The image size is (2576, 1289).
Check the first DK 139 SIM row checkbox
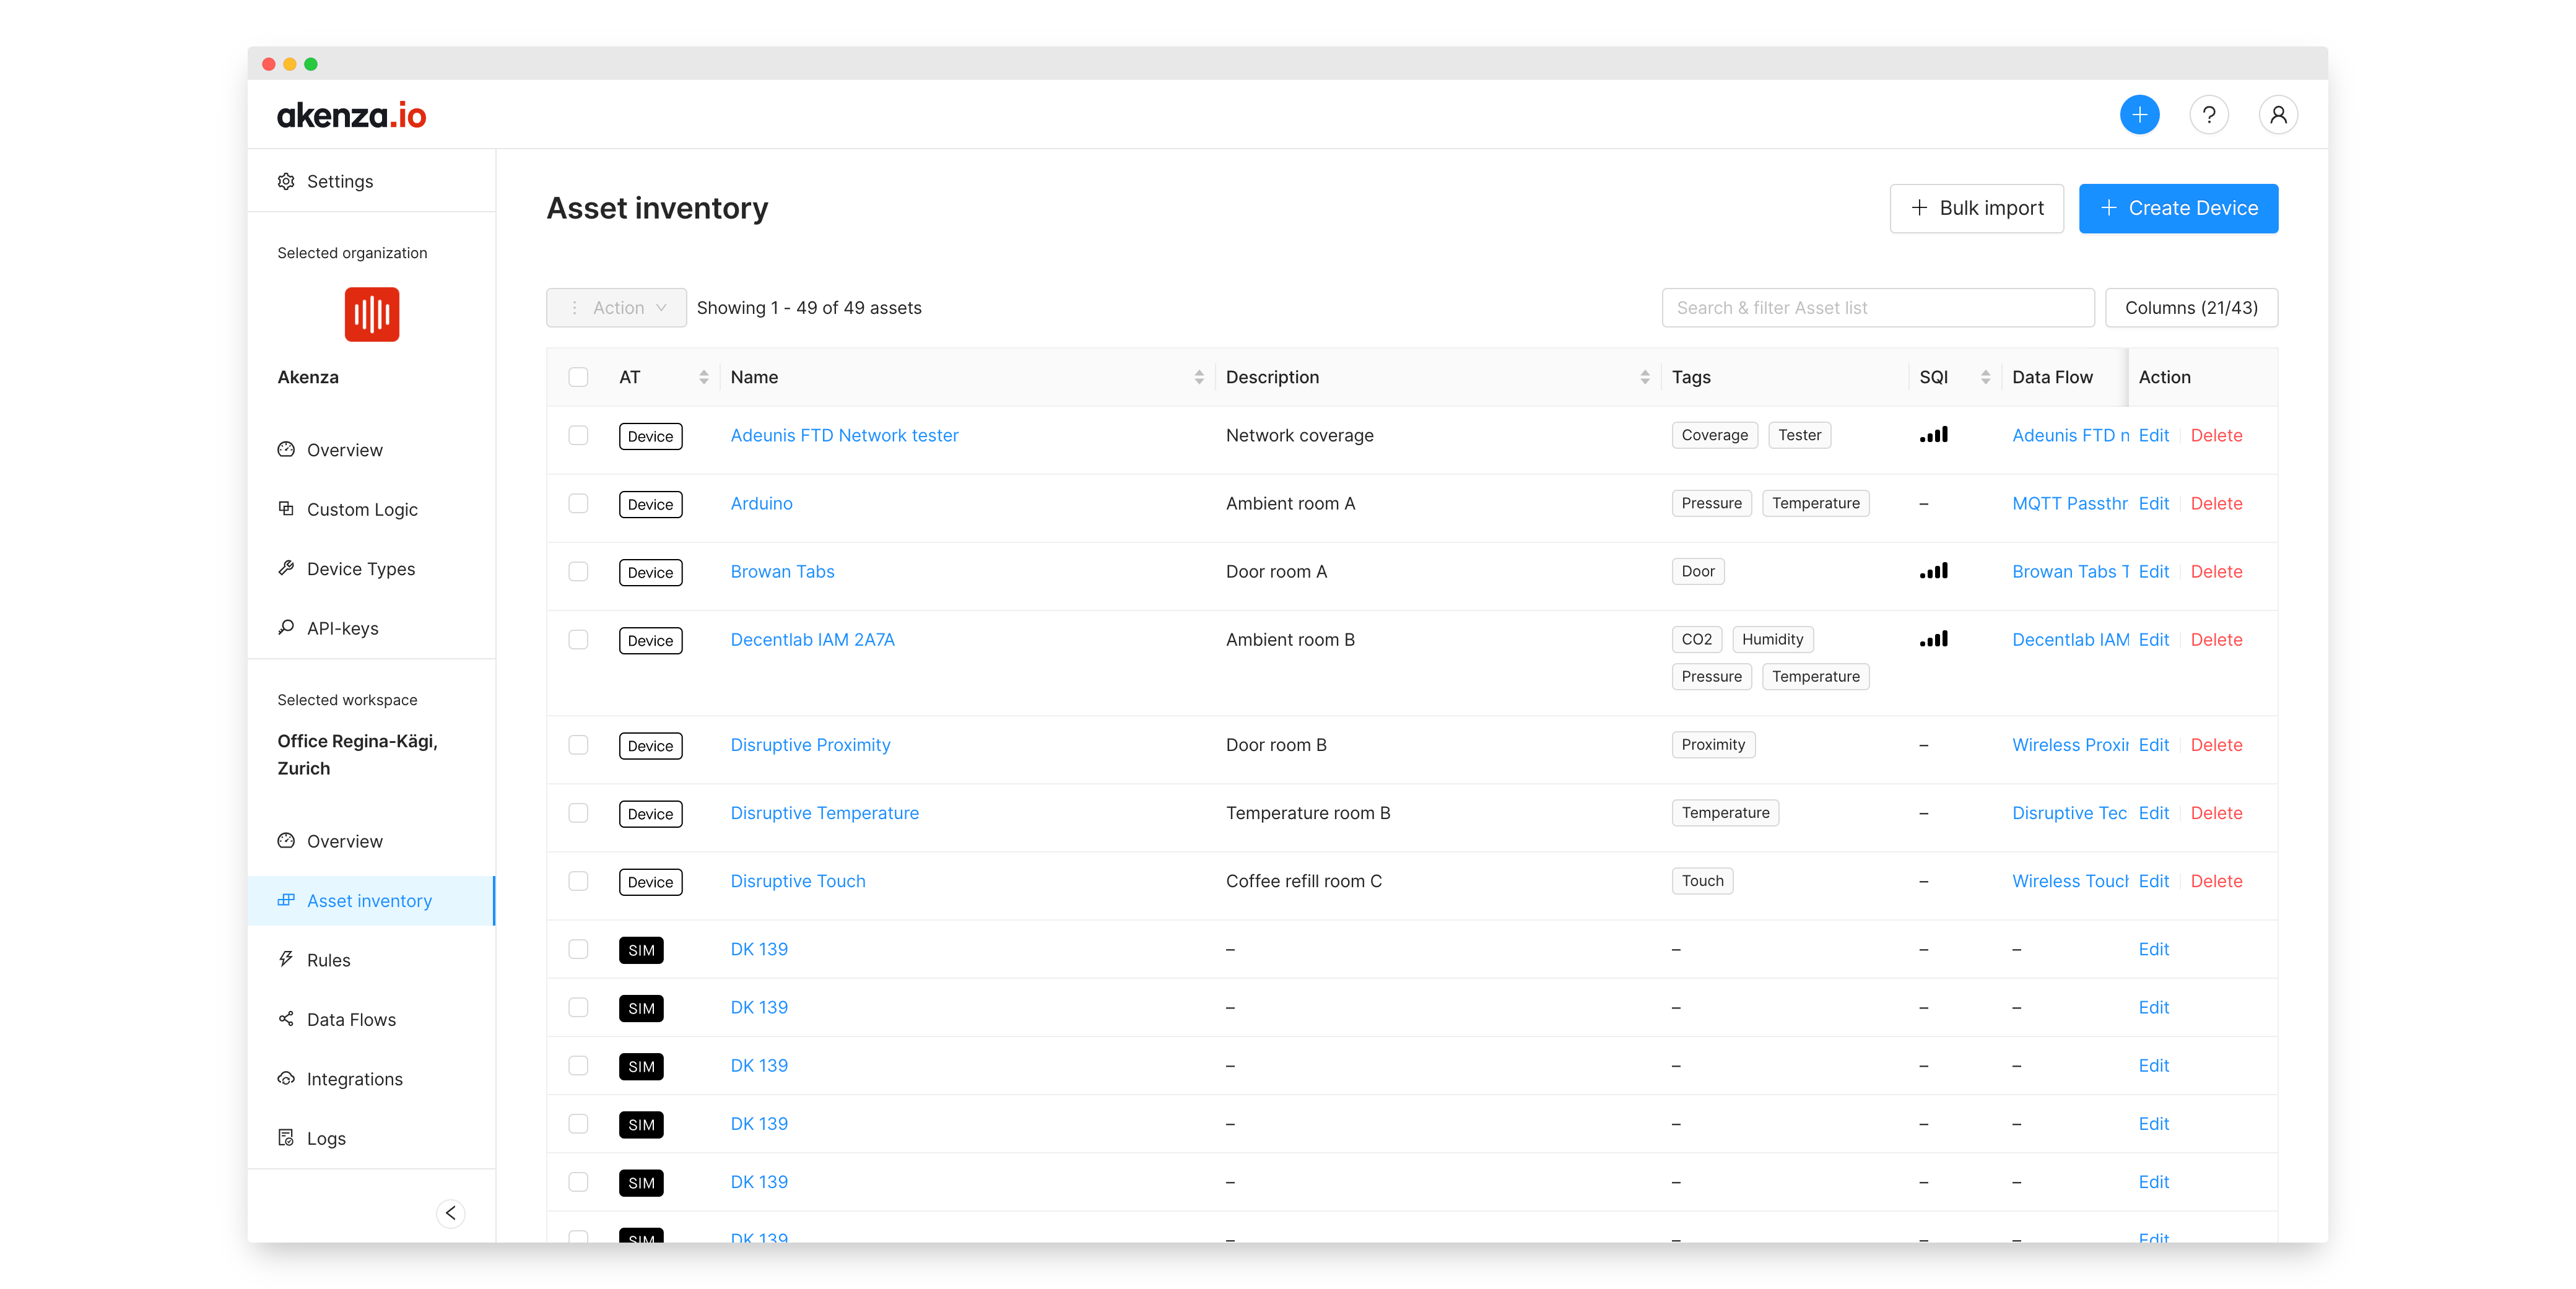[578, 949]
